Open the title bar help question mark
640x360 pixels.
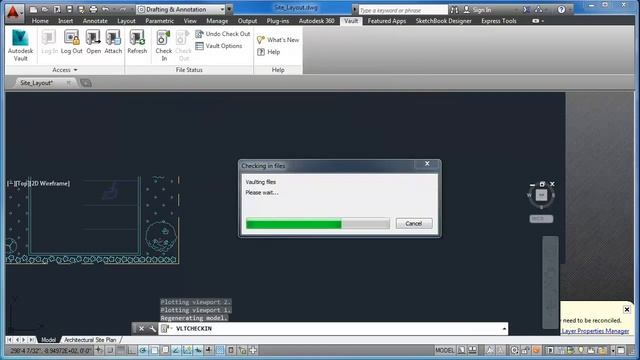[562, 9]
